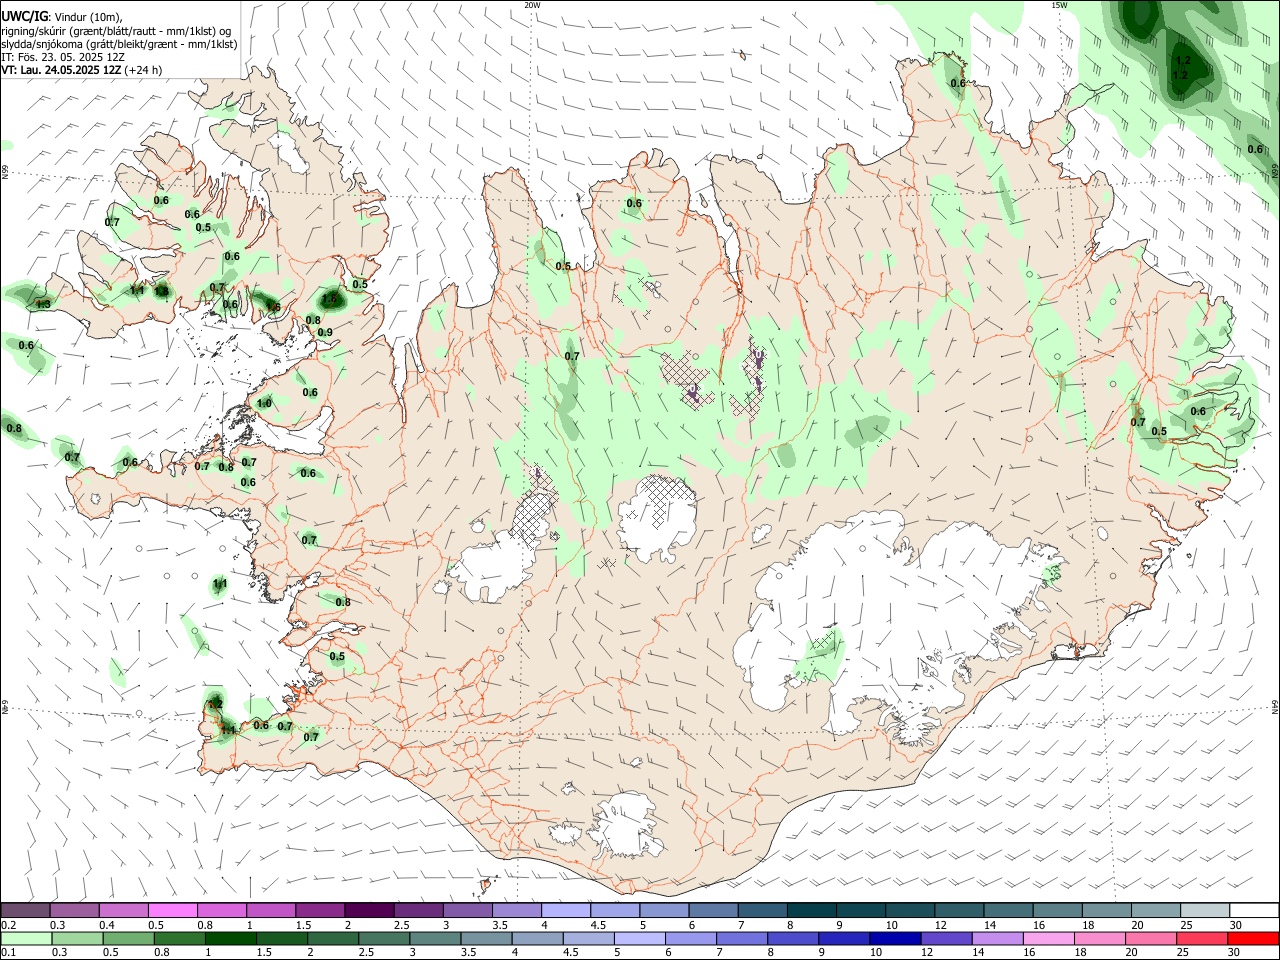Image resolution: width=1280 pixels, height=960 pixels.
Task: Click '0.2' label in upper legend row
Action: (x=10, y=925)
